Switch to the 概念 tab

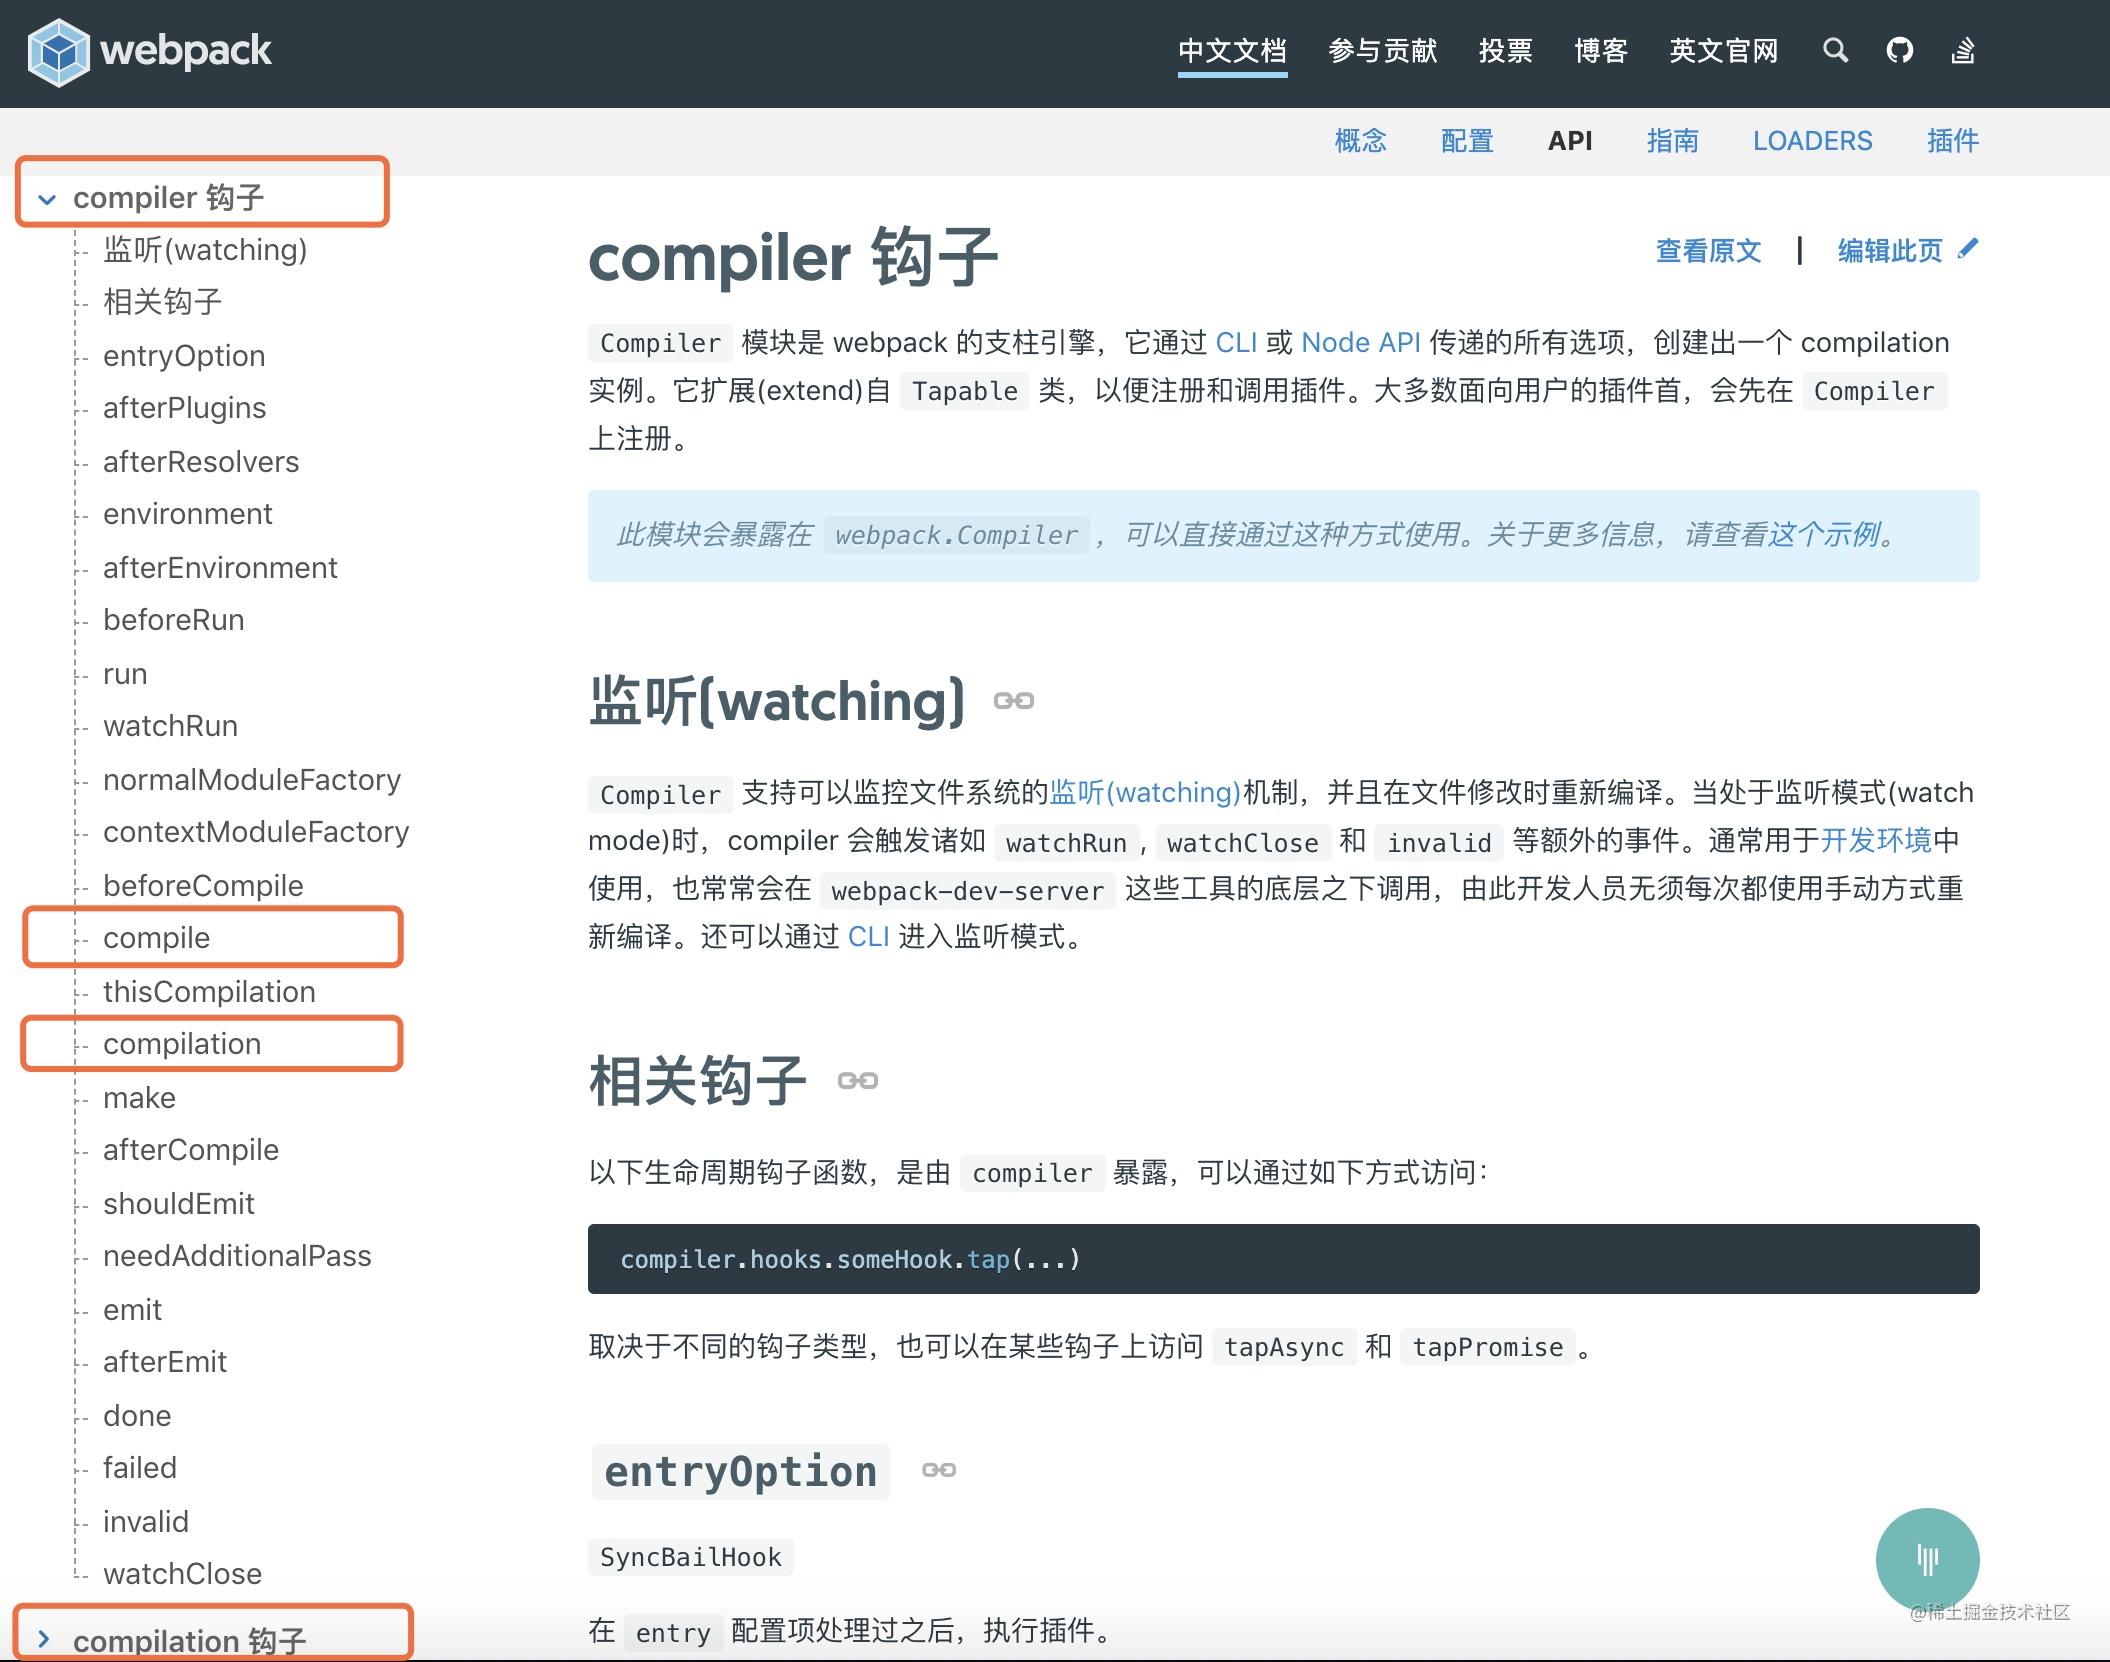(1361, 141)
